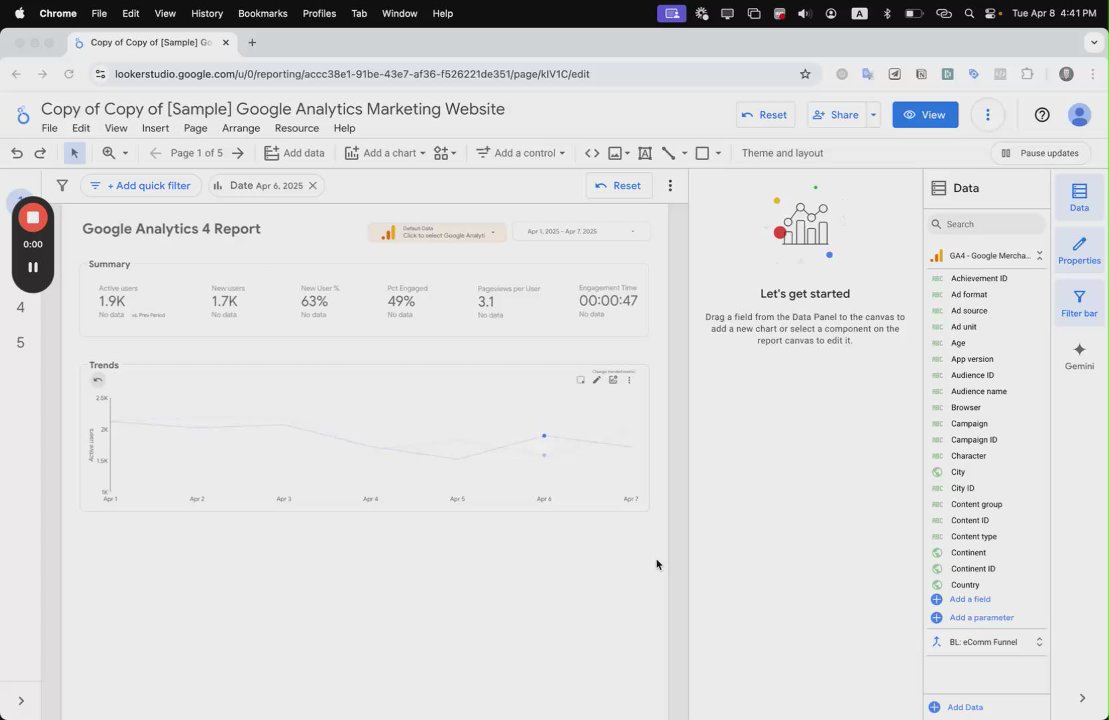Click Add data in the toolbar
The width and height of the screenshot is (1109, 720).
[294, 153]
